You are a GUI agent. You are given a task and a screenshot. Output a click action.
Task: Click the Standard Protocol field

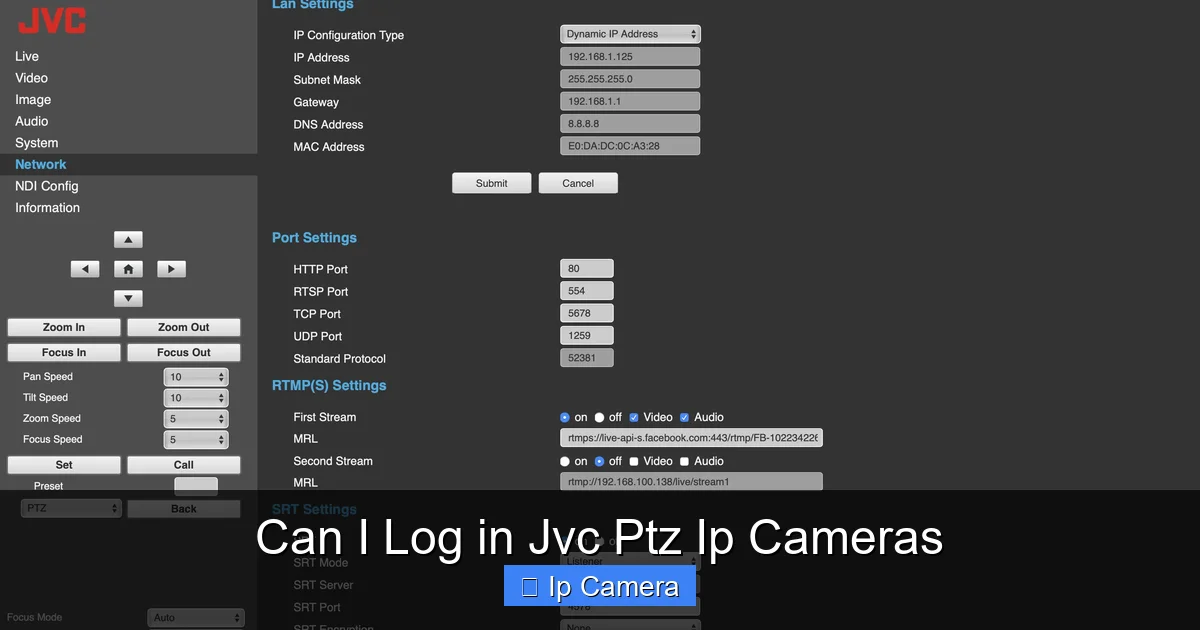(587, 358)
